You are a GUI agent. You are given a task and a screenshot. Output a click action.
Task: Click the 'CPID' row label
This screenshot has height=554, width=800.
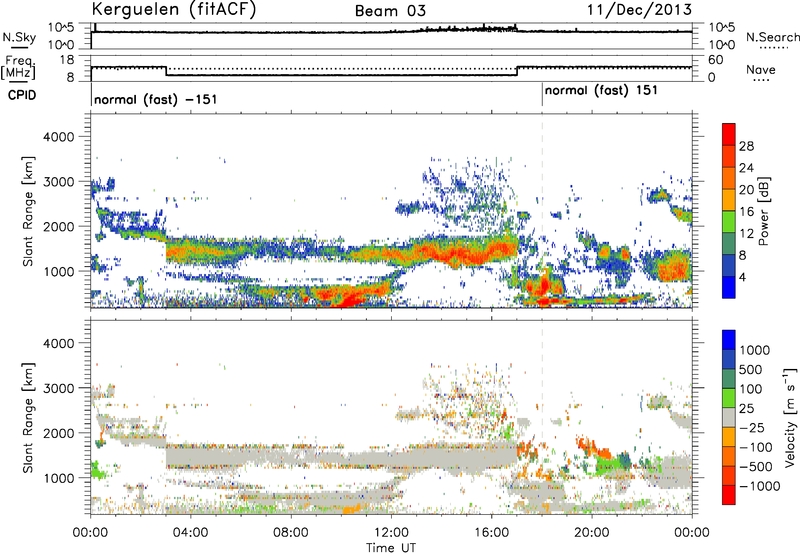(x=22, y=95)
